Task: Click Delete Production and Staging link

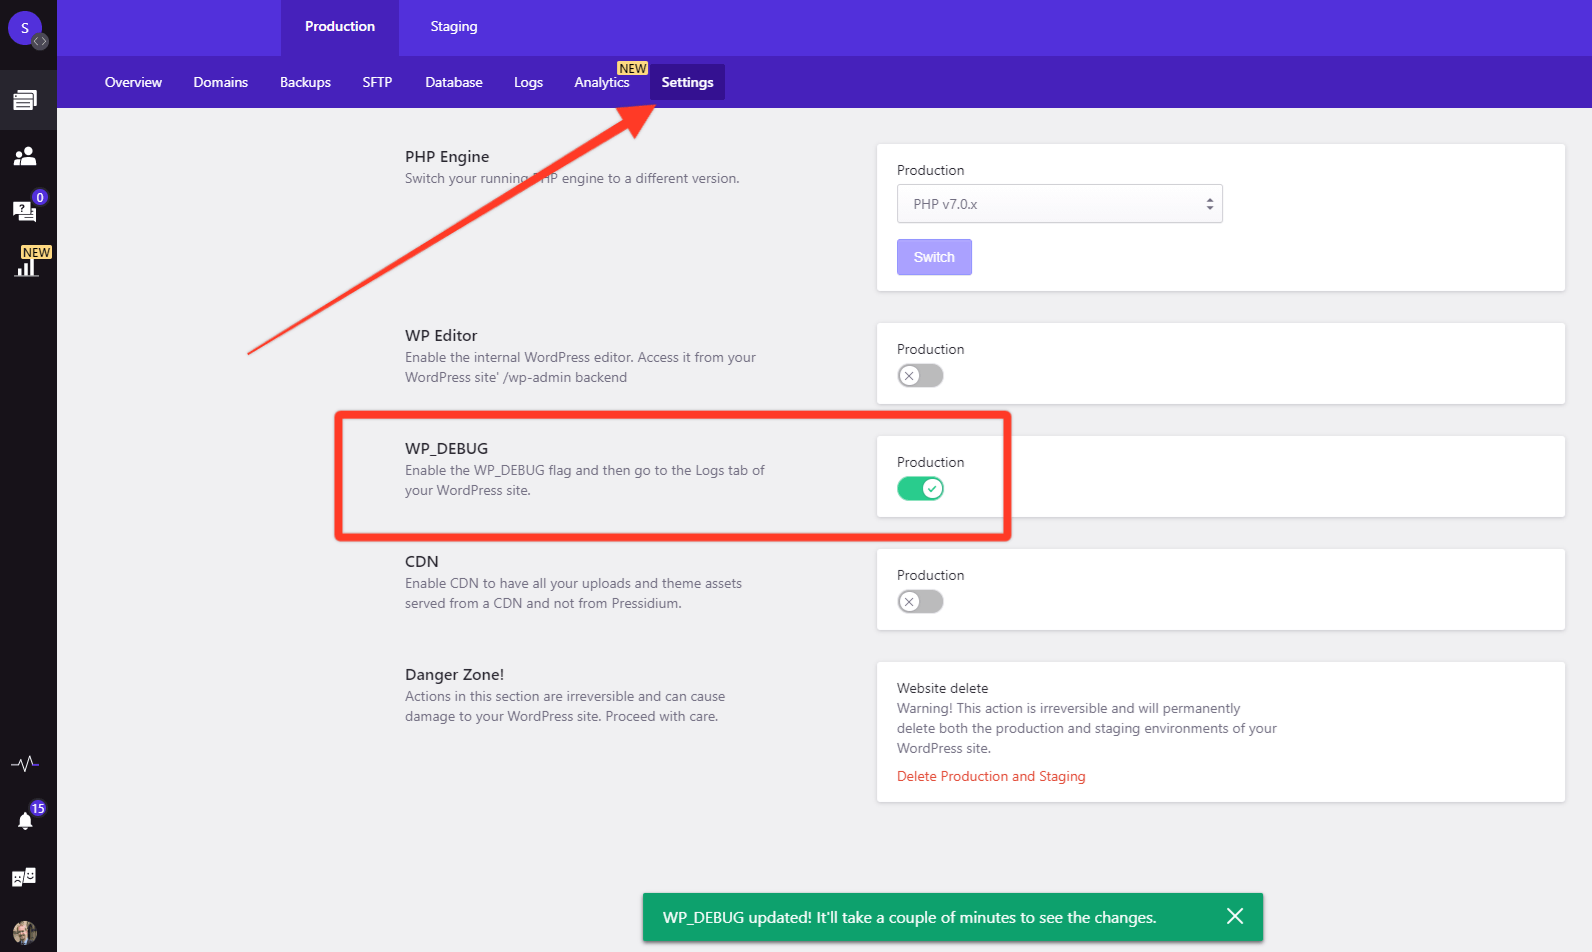Action: pyautogui.click(x=991, y=776)
